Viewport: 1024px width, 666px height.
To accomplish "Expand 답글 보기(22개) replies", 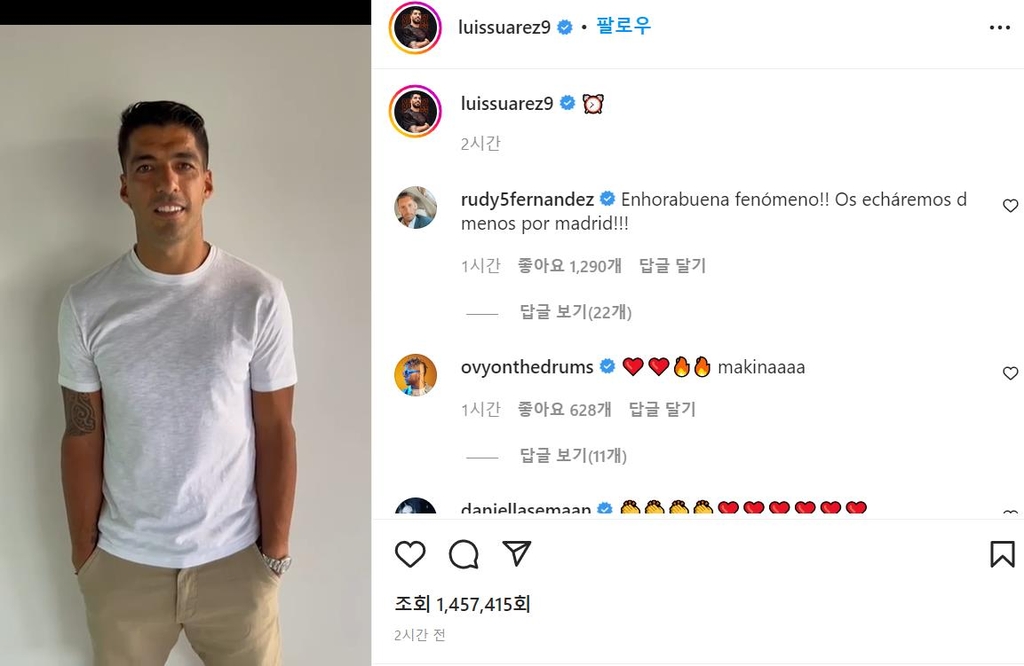I will point(575,312).
